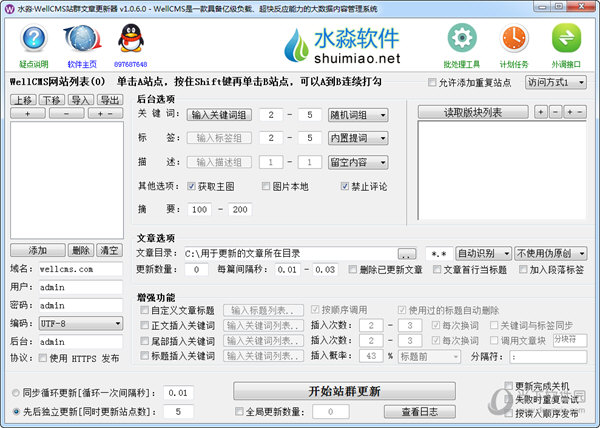This screenshot has height=428, width=600.
Task: Select 先后独立更新 radio button
Action: (16, 412)
